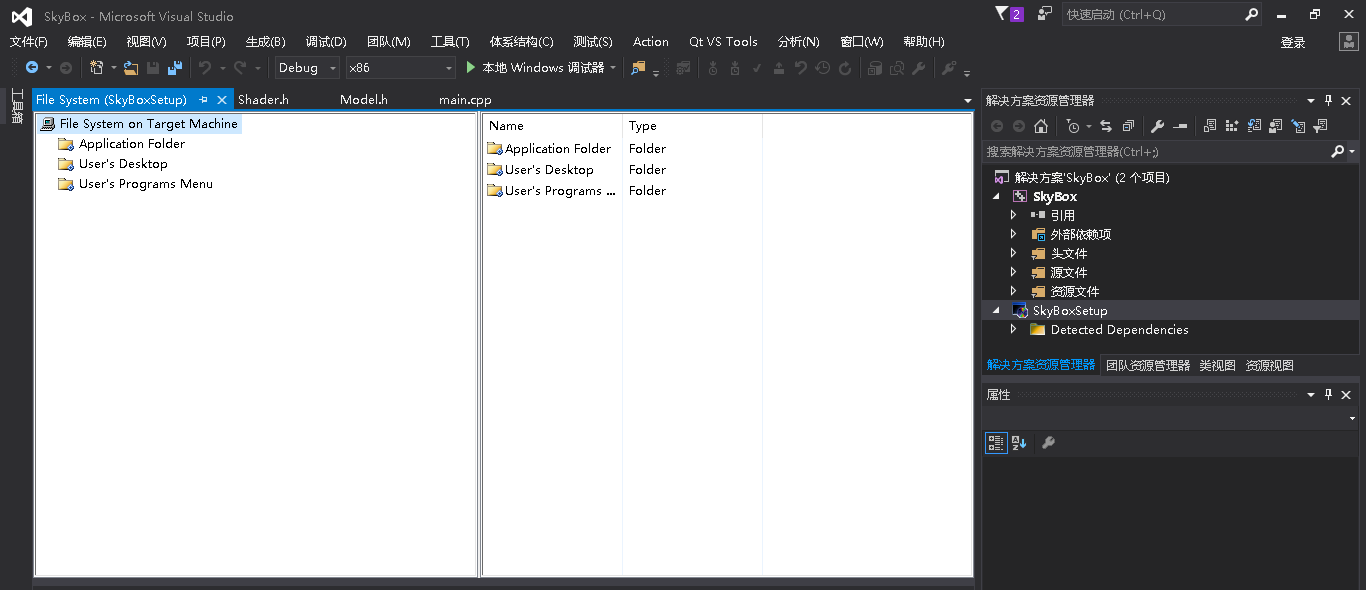Click the 登录 sign-in link
Image resolution: width=1366 pixels, height=590 pixels.
[x=1293, y=43]
